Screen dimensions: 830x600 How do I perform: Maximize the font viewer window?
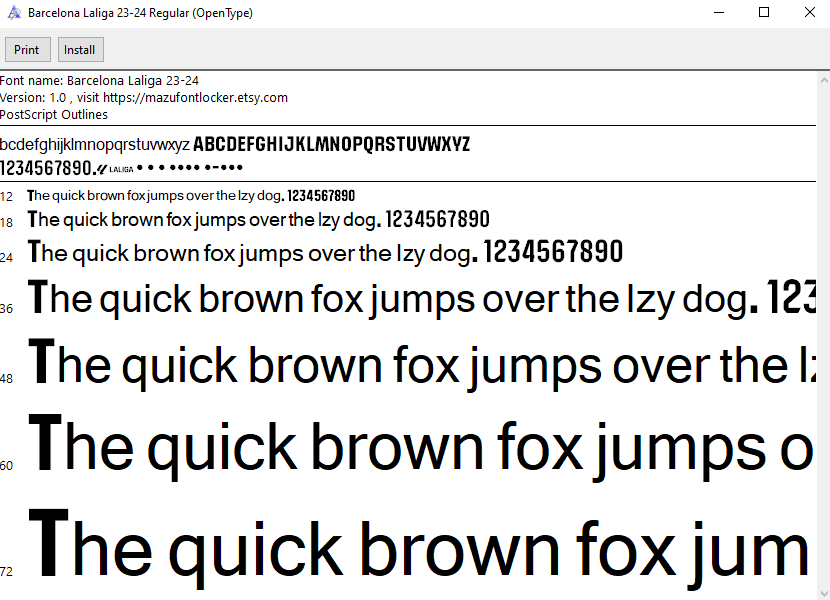tap(764, 13)
